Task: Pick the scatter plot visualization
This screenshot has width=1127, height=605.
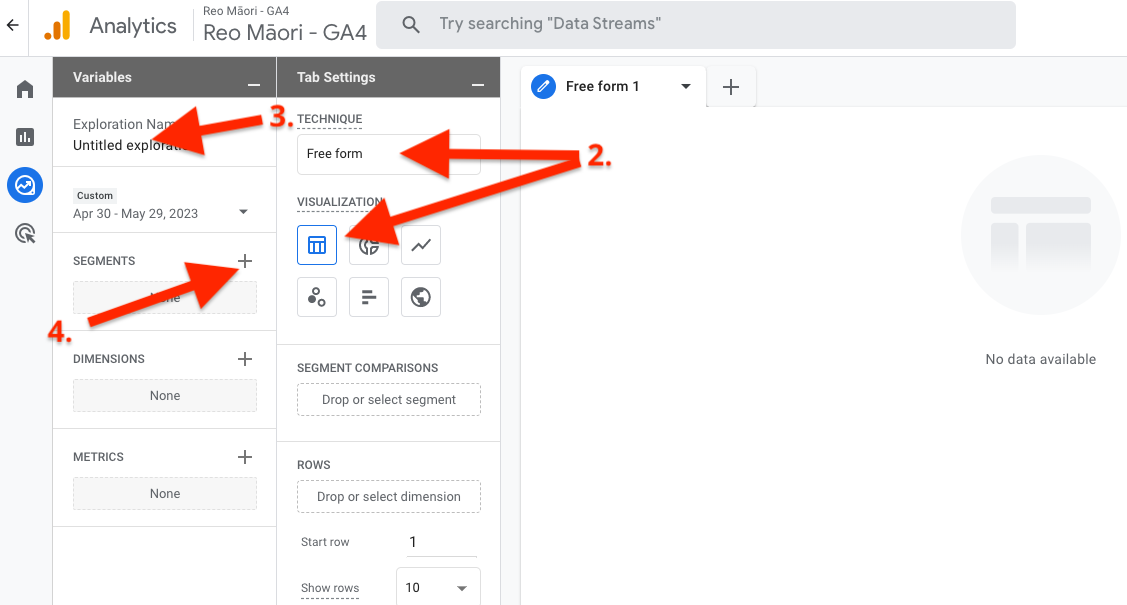Action: coord(316,296)
